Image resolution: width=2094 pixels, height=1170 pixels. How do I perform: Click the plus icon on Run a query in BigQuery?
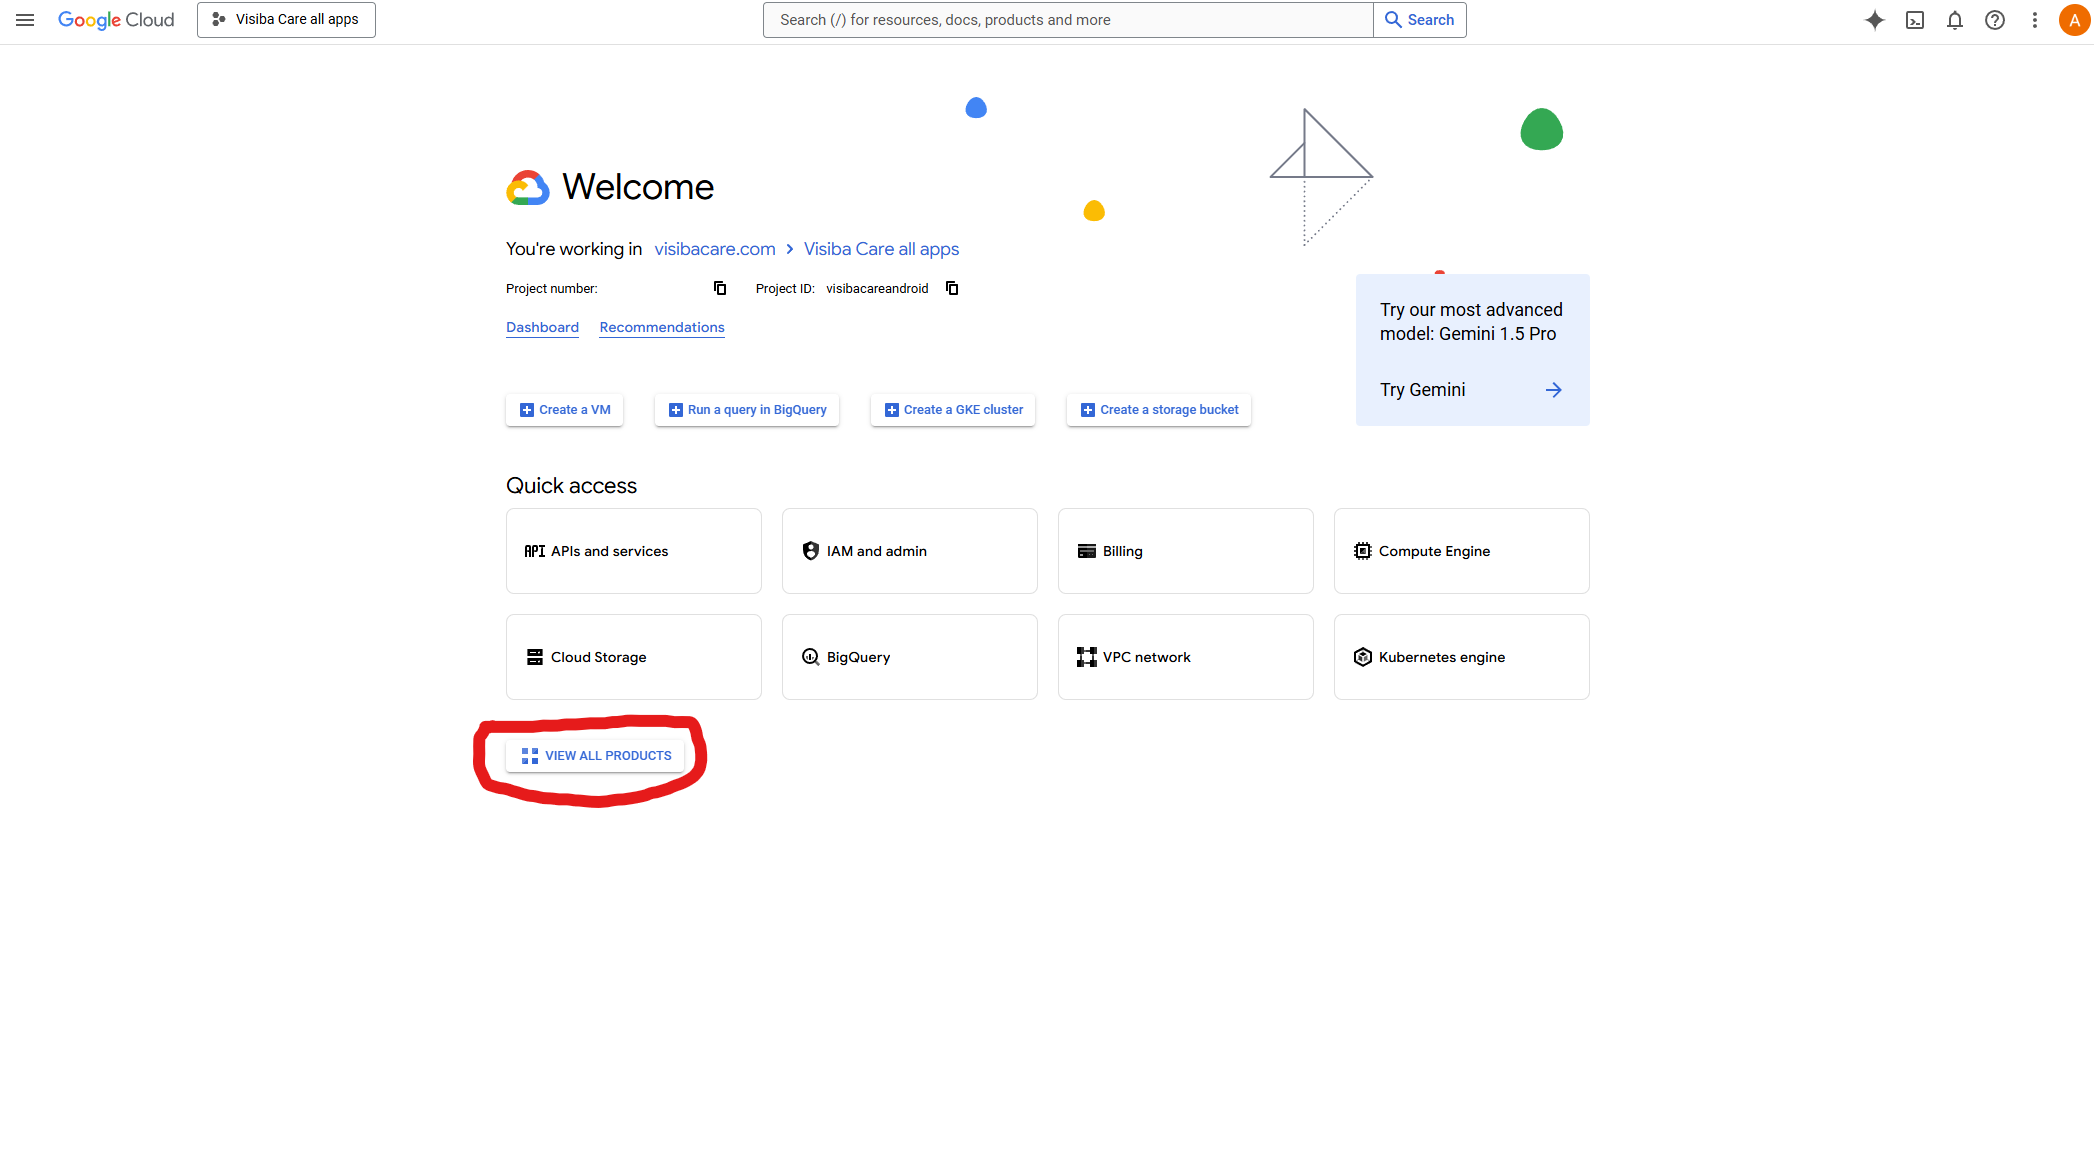click(x=676, y=410)
